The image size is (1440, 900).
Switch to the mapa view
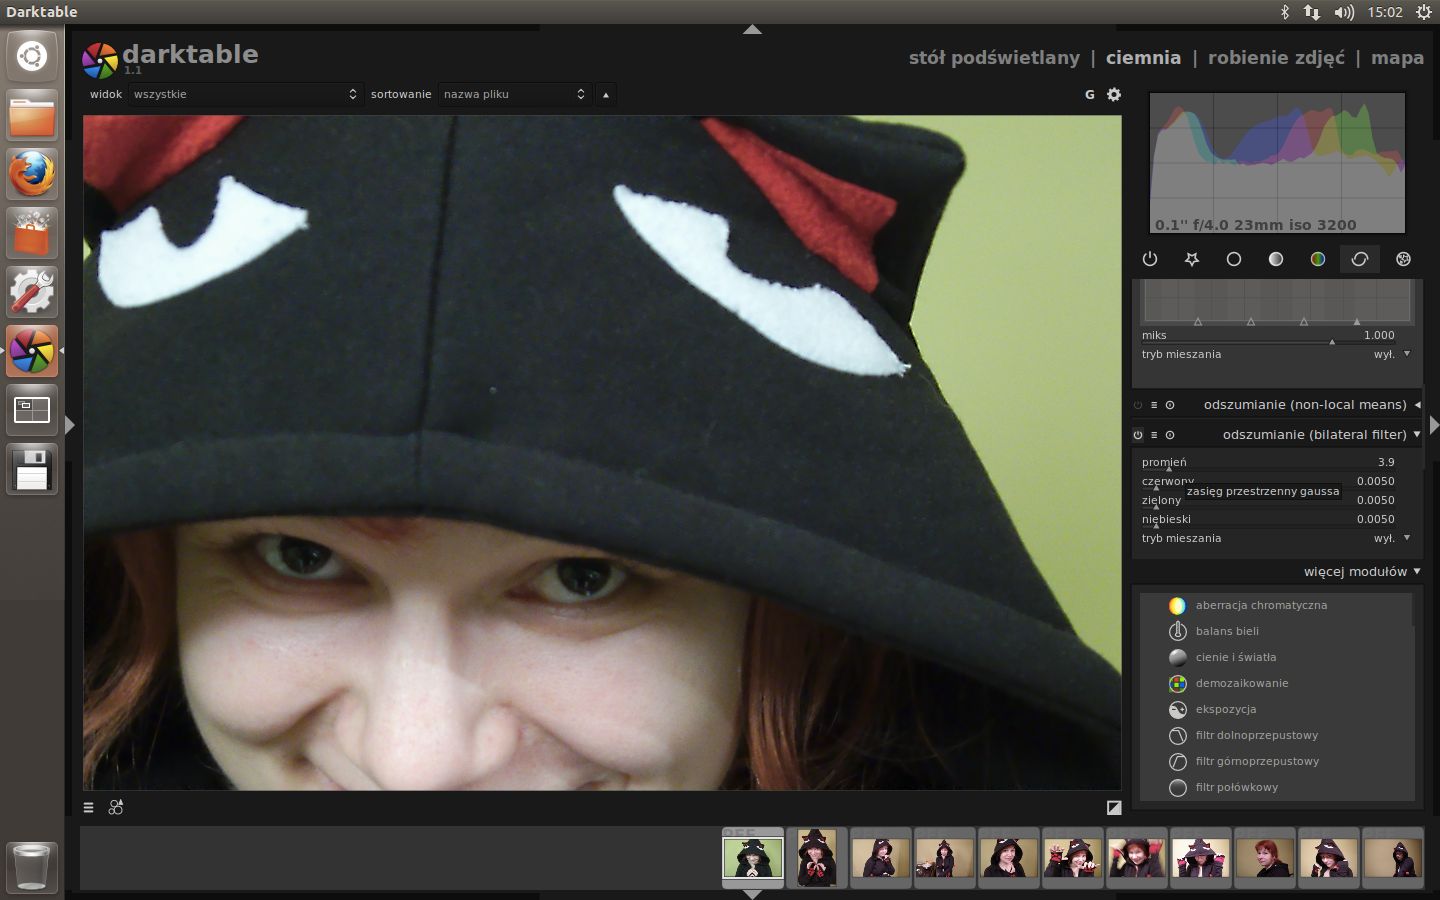(x=1397, y=58)
